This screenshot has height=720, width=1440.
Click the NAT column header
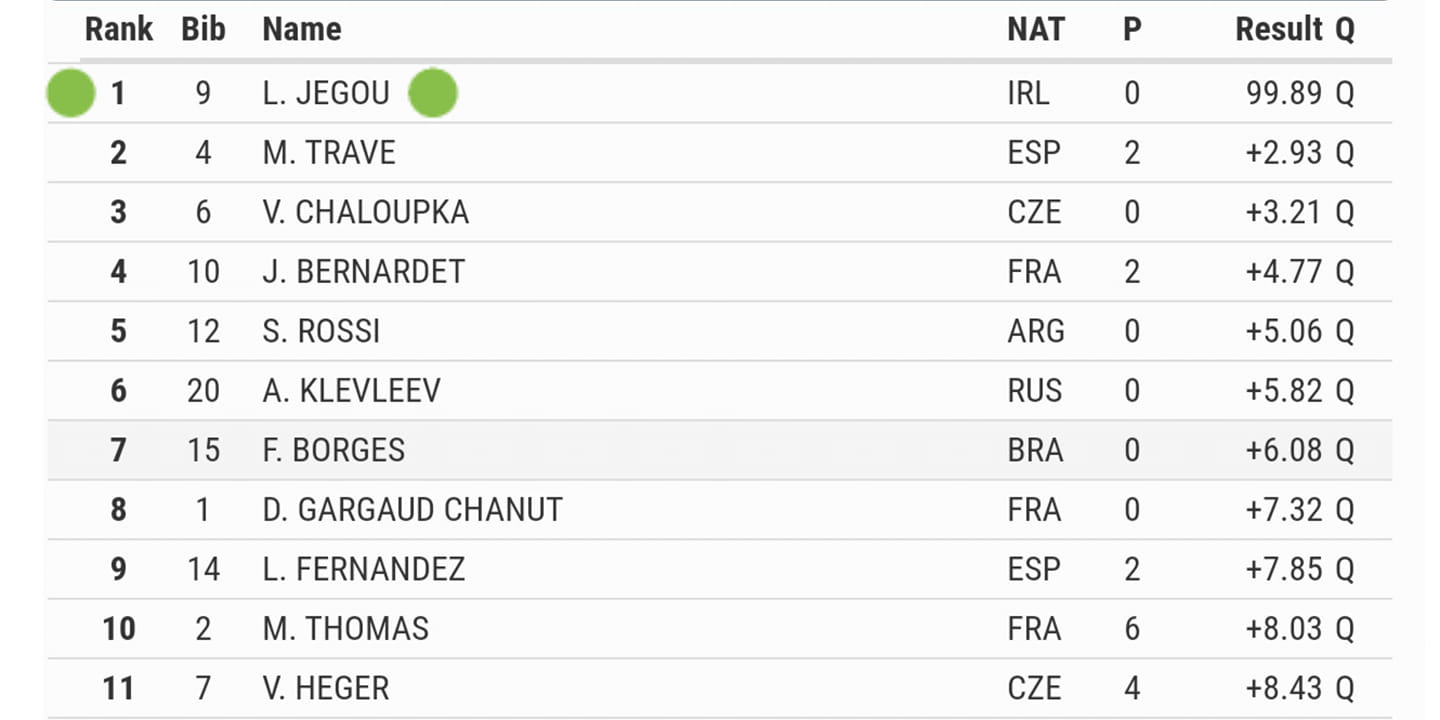click(x=1036, y=29)
